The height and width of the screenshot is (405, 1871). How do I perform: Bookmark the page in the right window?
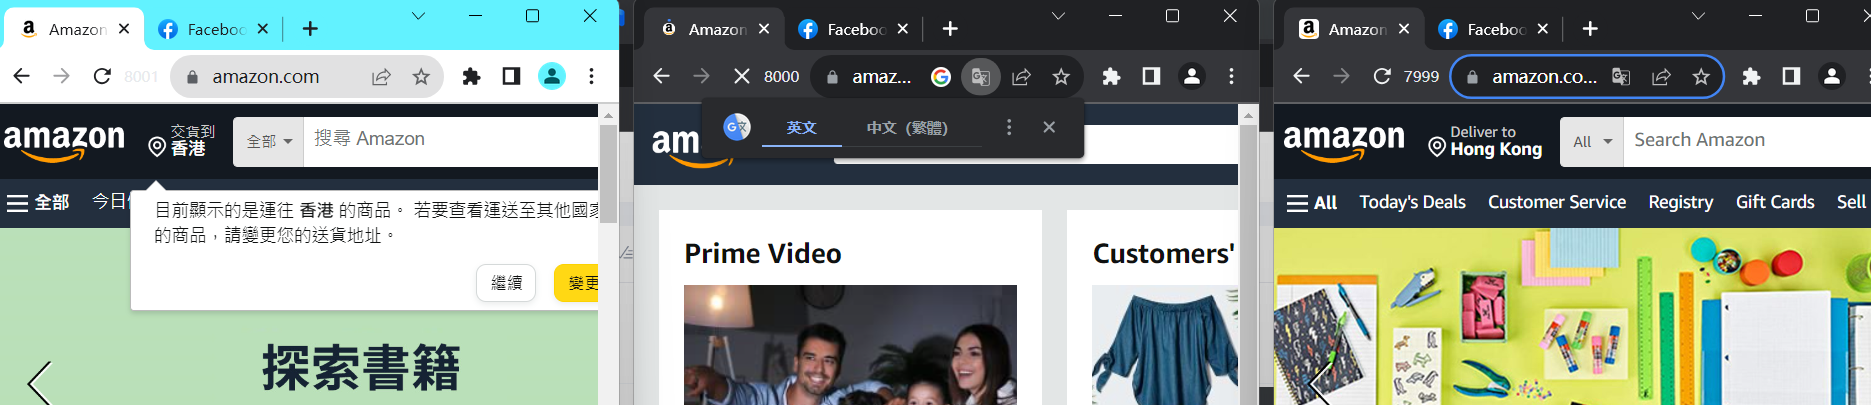(x=1701, y=77)
